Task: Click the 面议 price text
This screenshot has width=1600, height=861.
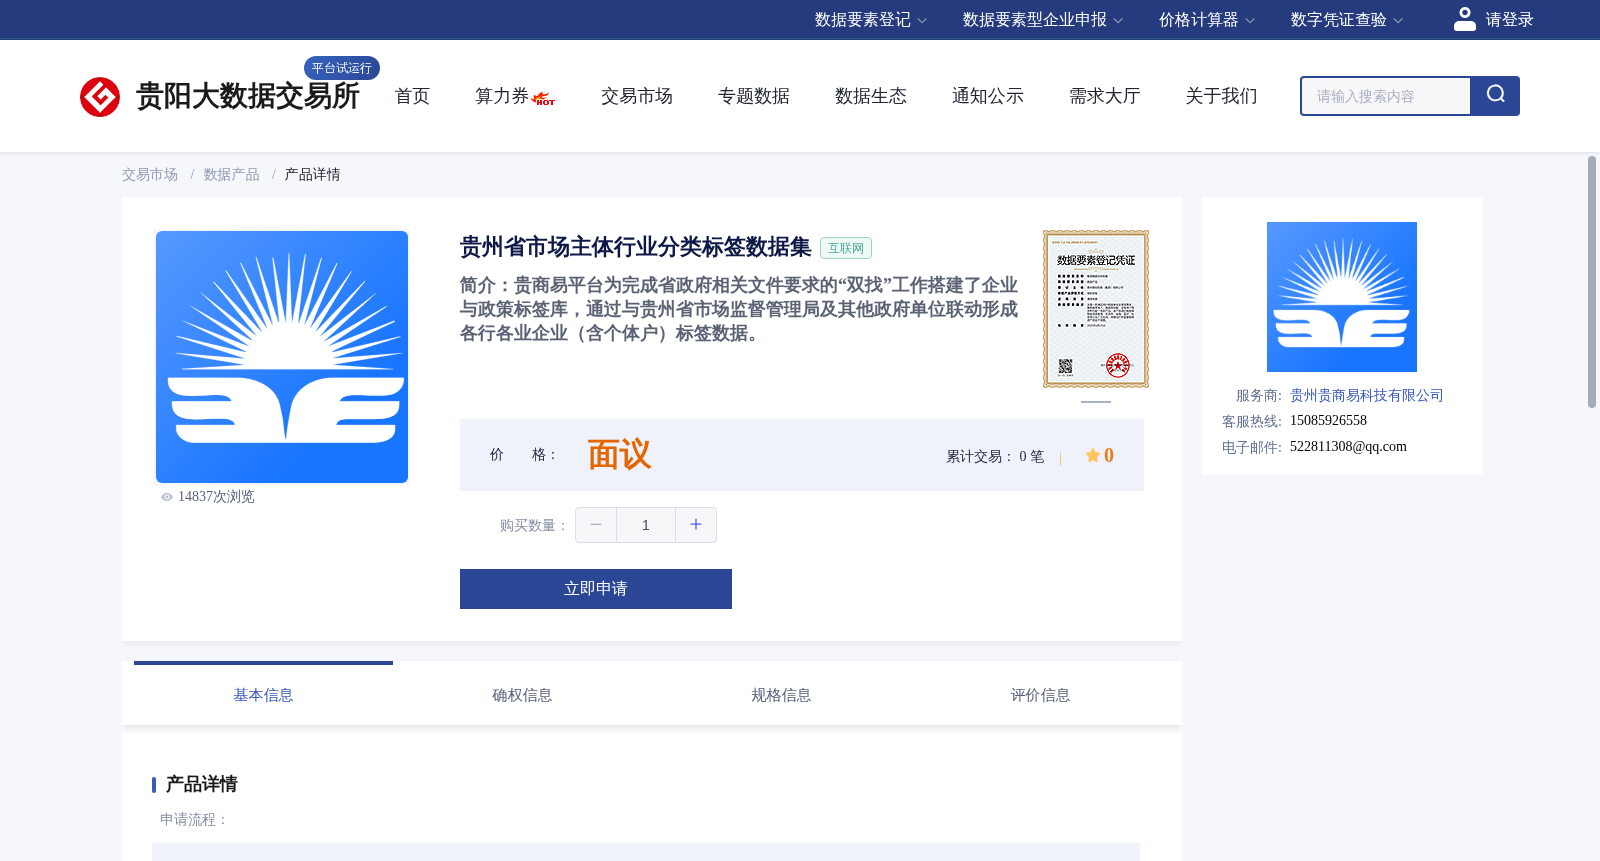Action: point(619,455)
